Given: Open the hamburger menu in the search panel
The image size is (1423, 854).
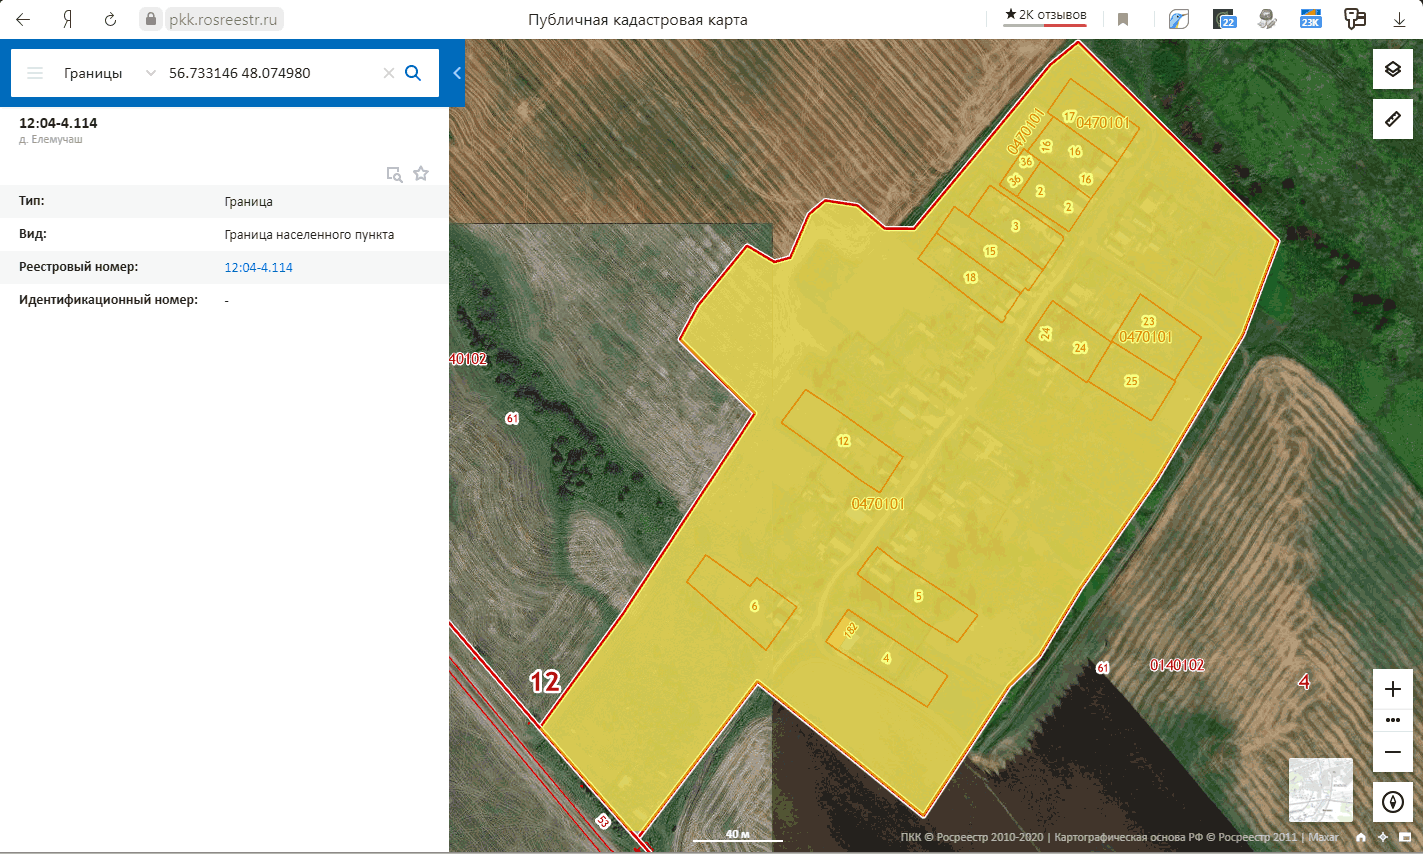Looking at the screenshot, I should (35, 73).
